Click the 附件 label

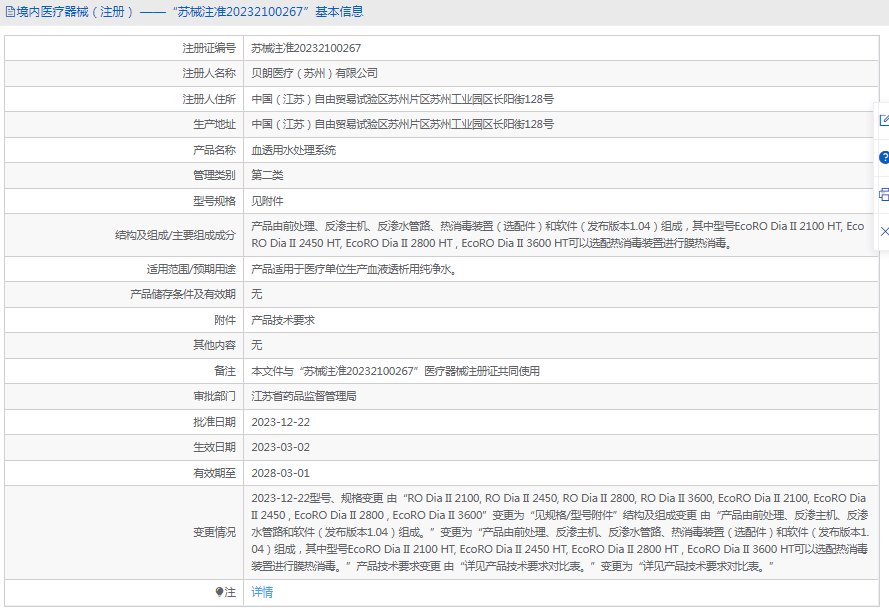(x=225, y=320)
